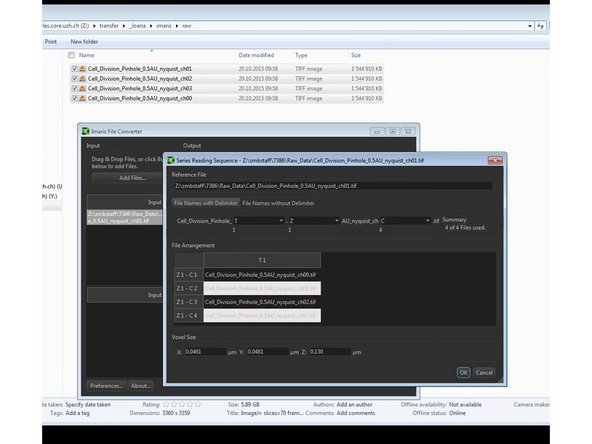Click Series Reading Sequence title bar icon
This screenshot has width=592, height=444.
pos(171,160)
